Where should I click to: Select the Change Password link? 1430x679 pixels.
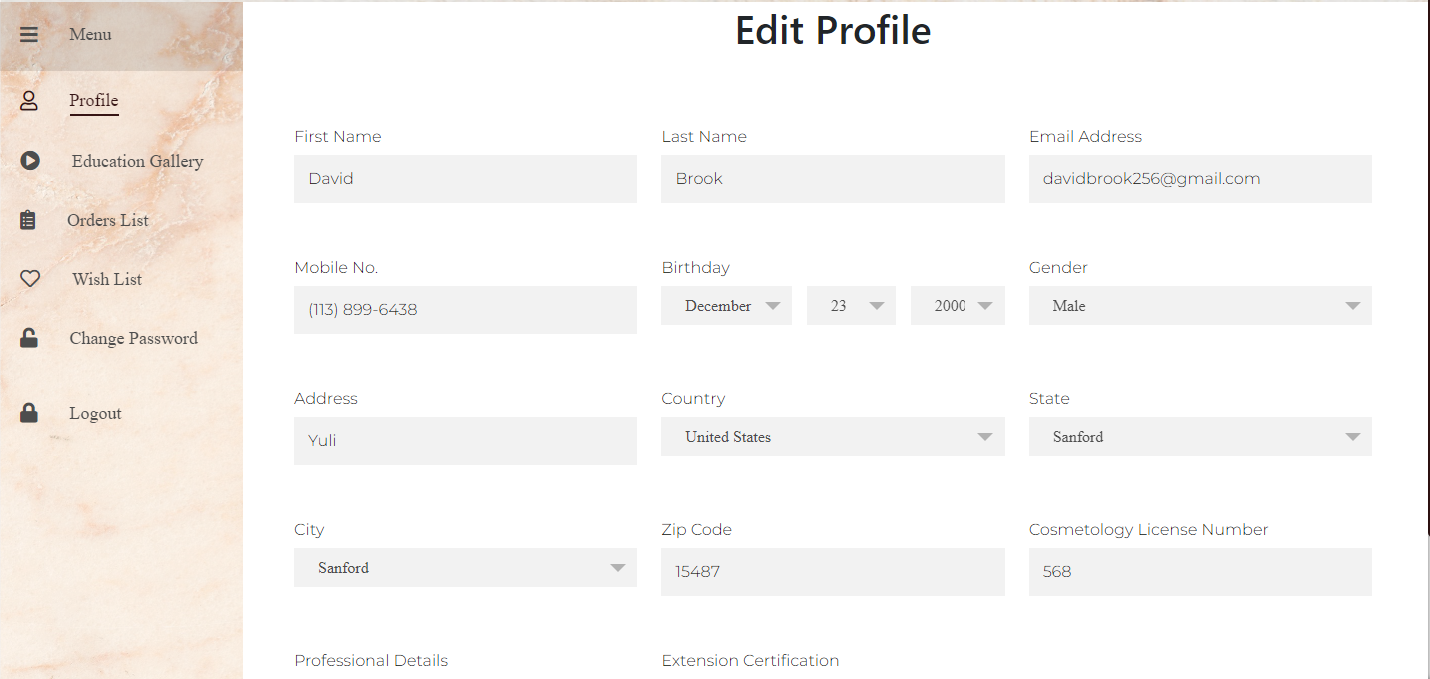click(133, 338)
